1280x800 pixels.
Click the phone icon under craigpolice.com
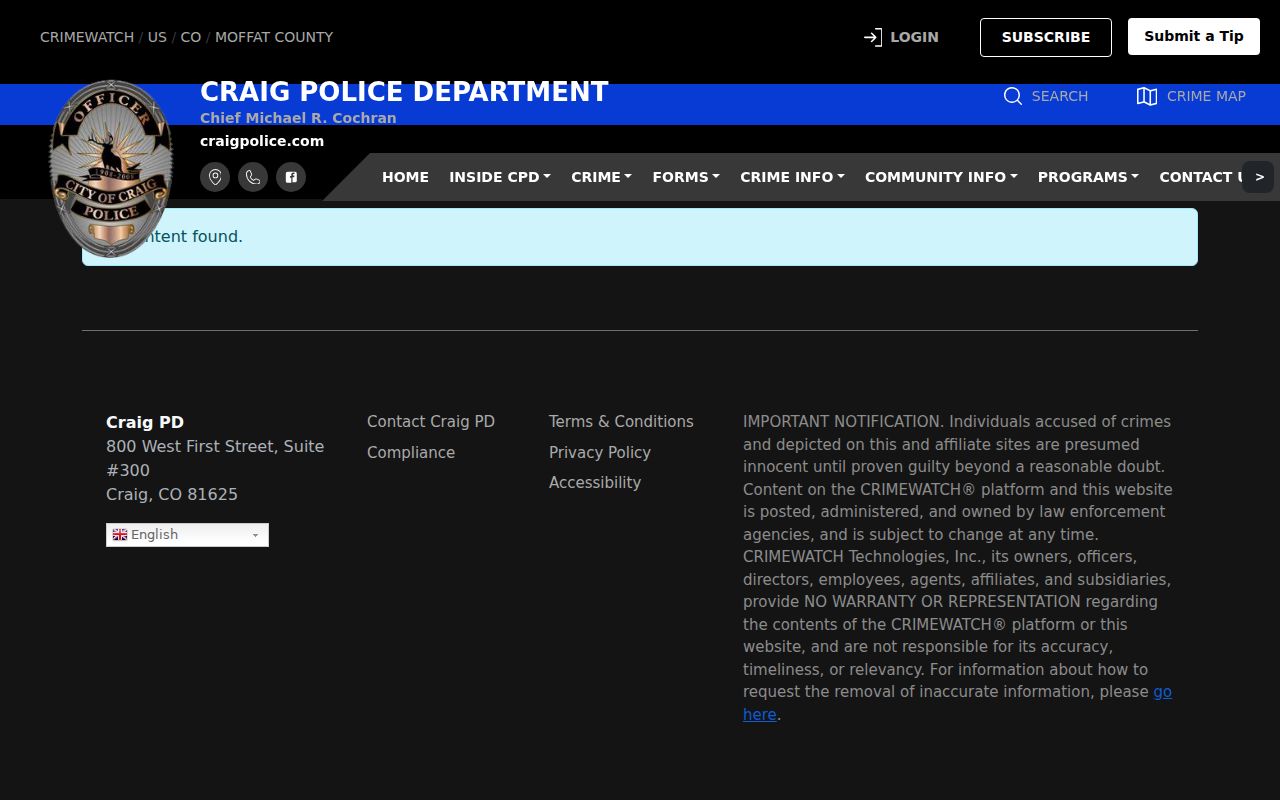[x=253, y=177]
